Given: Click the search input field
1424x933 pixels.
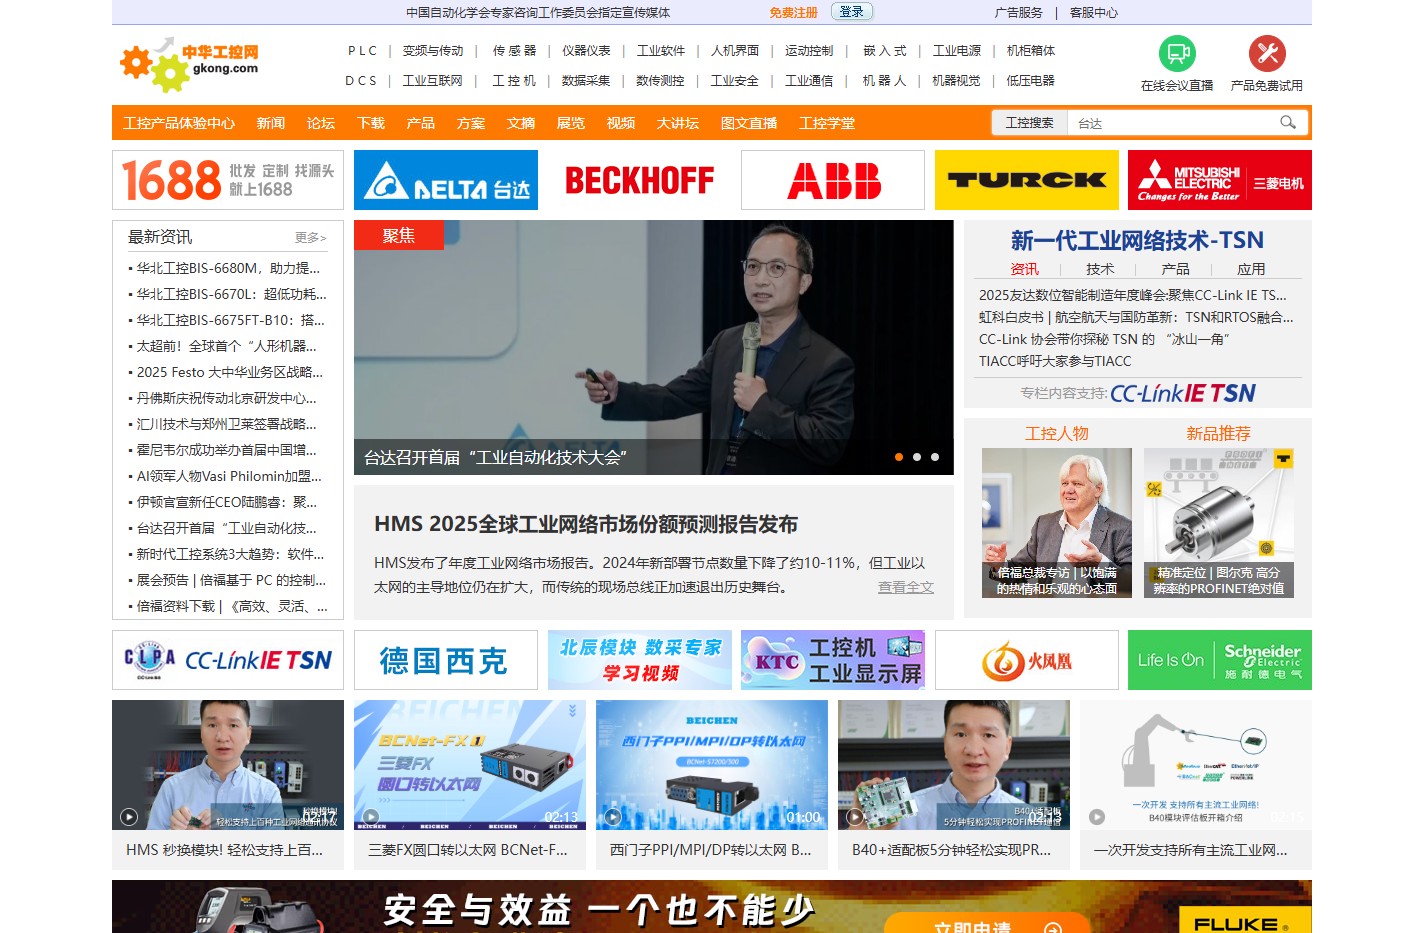Looking at the screenshot, I should point(1172,123).
